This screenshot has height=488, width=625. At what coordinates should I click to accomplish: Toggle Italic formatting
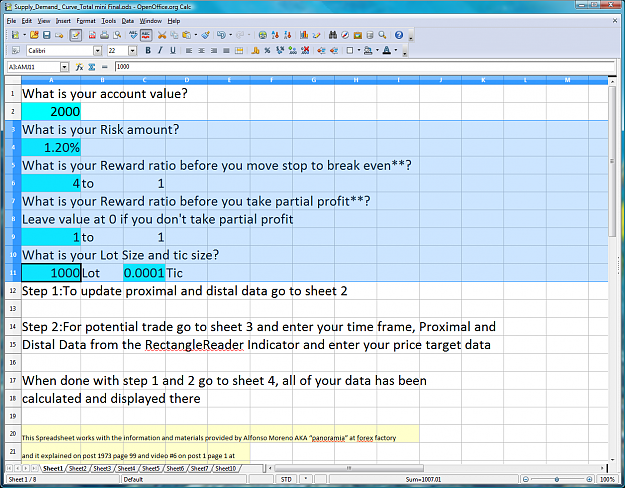(x=160, y=51)
